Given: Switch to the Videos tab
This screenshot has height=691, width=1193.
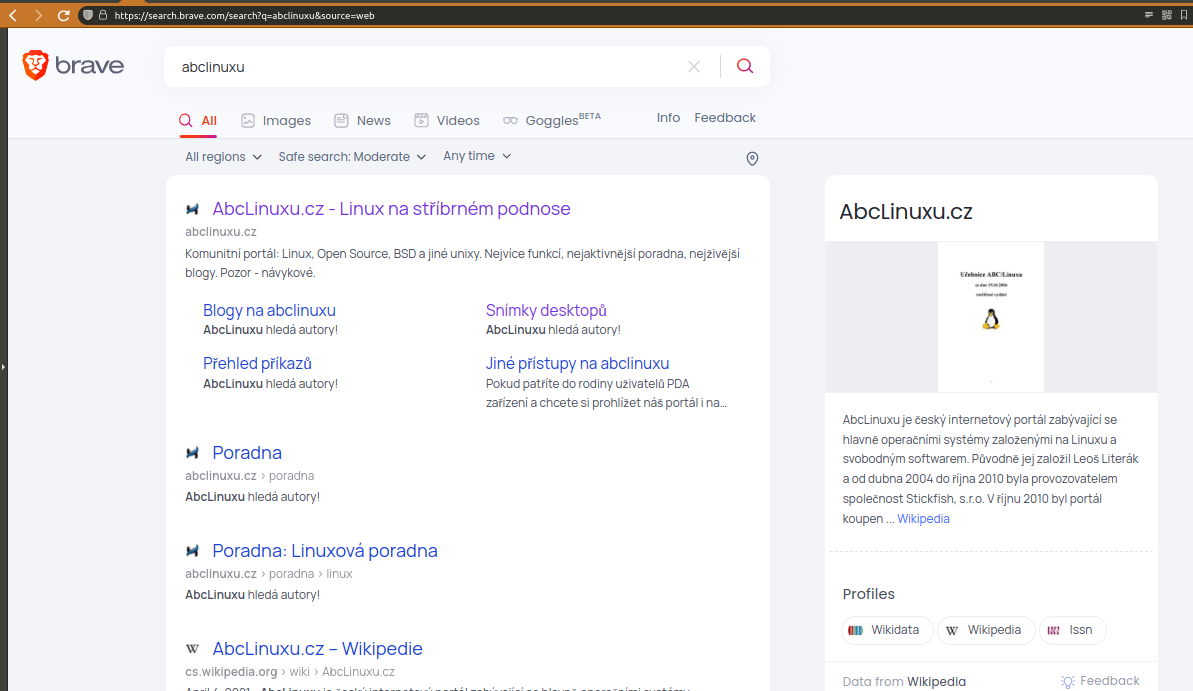Looking at the screenshot, I should [x=447, y=120].
